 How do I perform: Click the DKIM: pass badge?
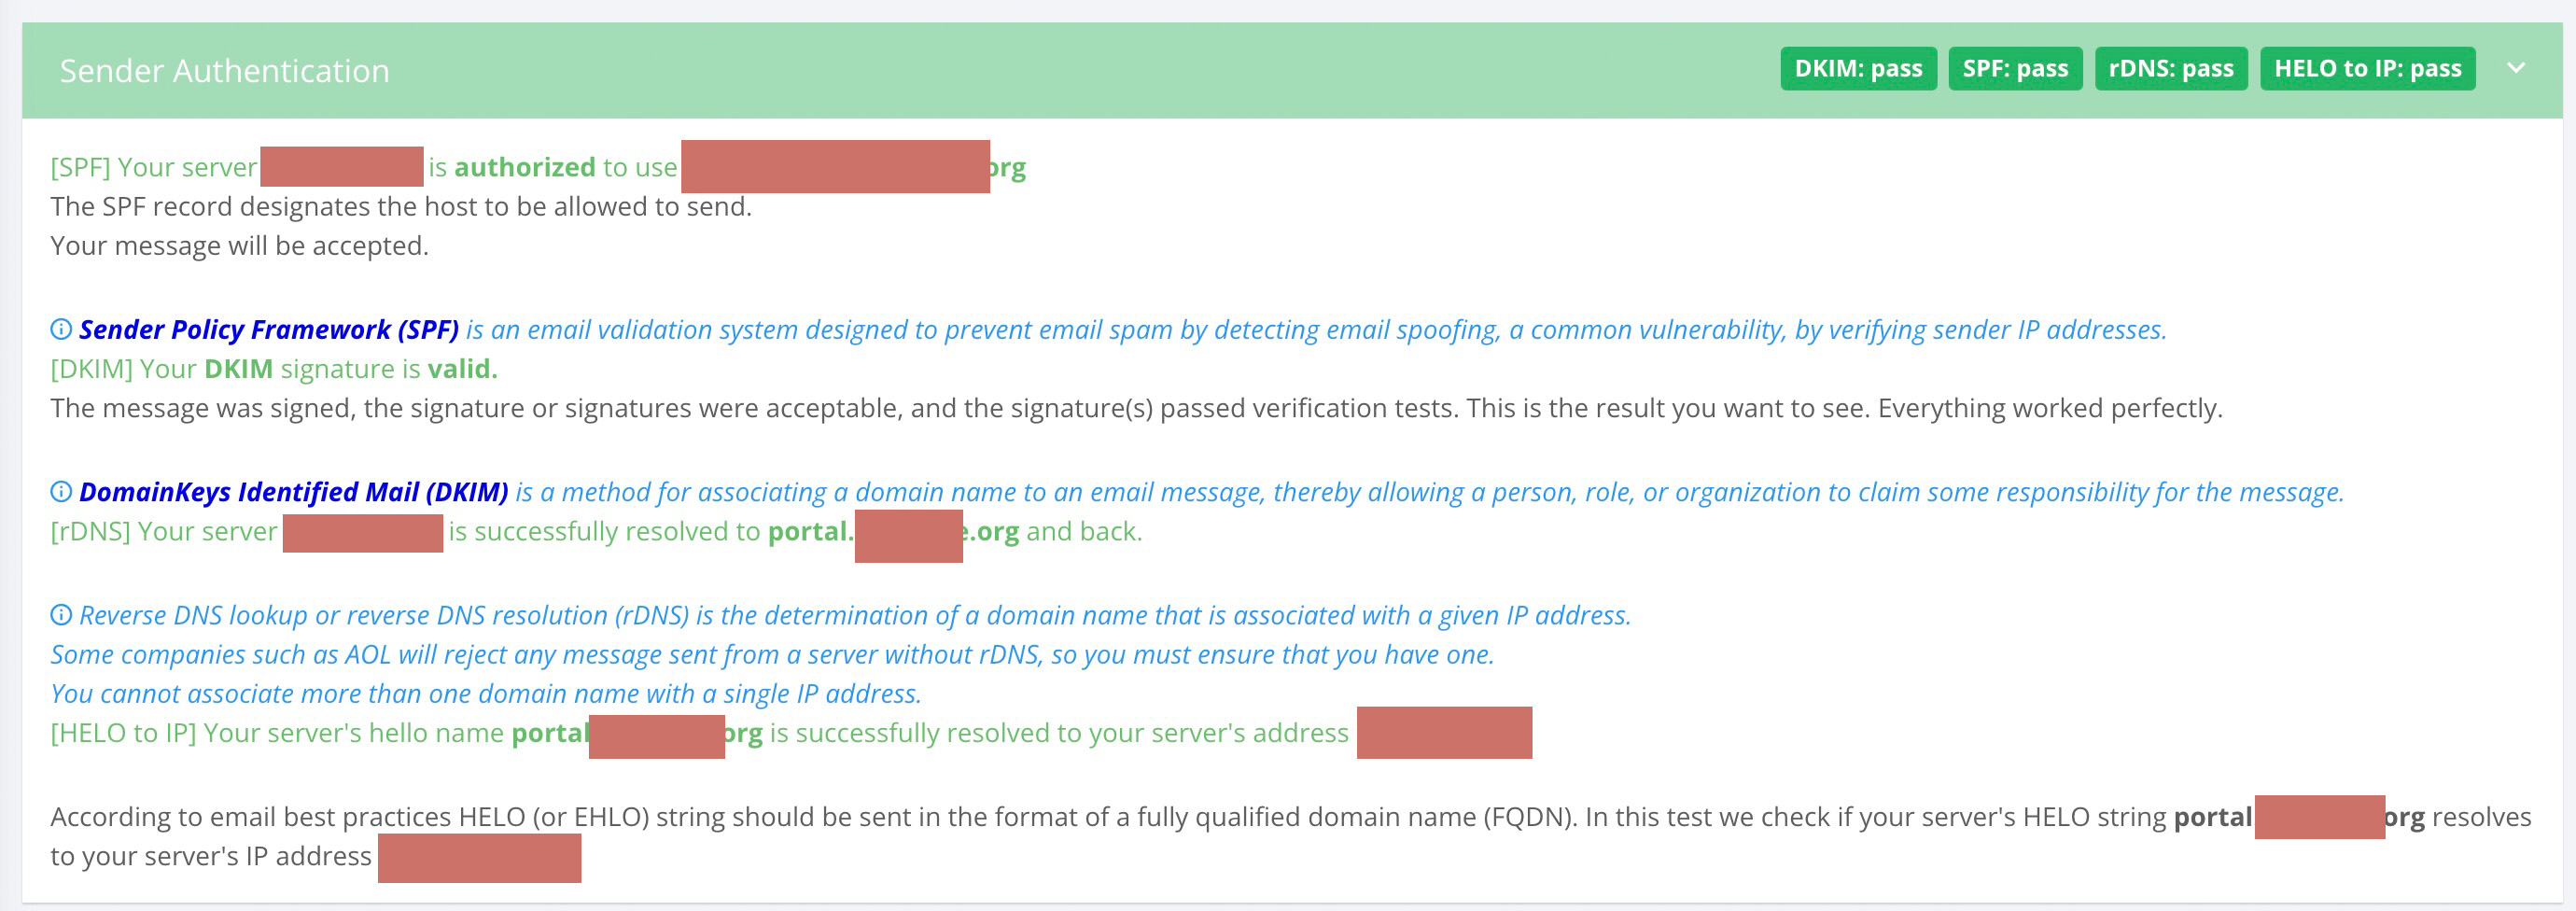click(x=1858, y=69)
